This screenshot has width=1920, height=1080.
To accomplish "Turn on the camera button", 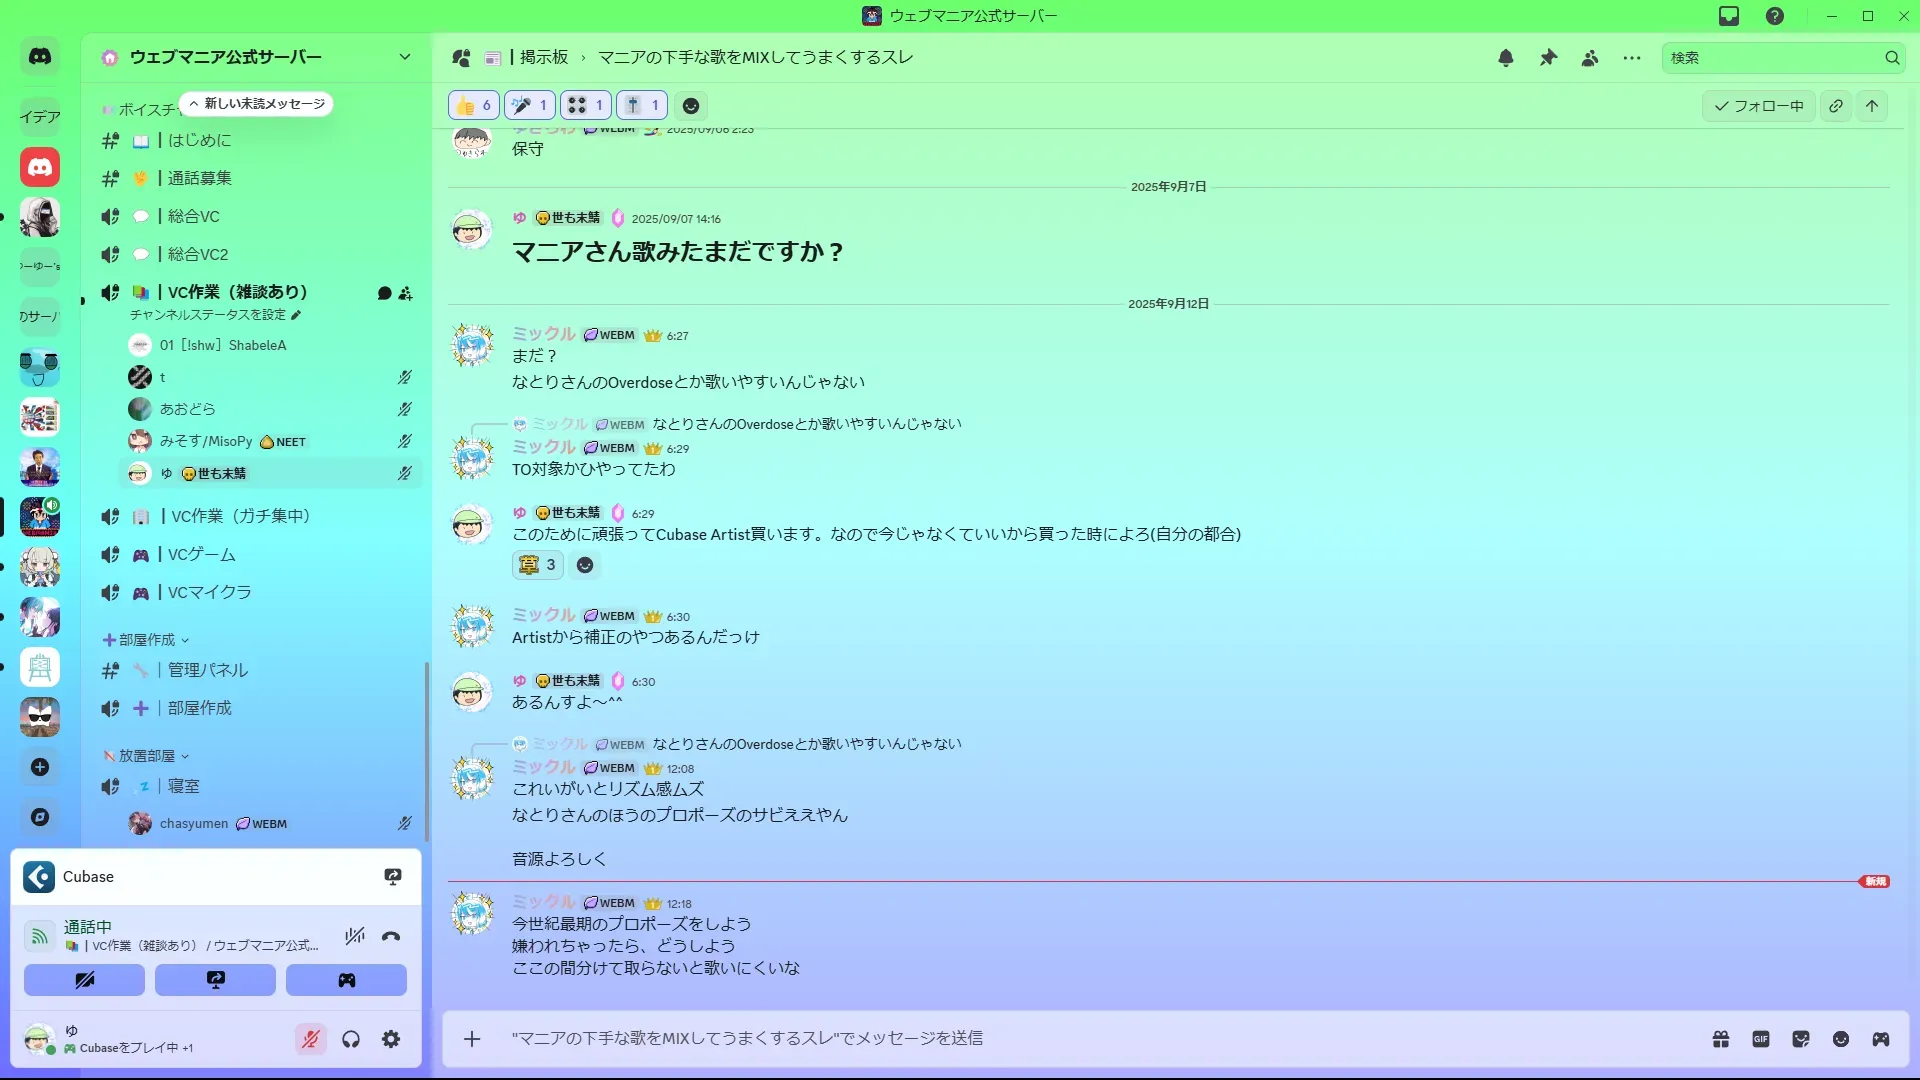I will [84, 980].
